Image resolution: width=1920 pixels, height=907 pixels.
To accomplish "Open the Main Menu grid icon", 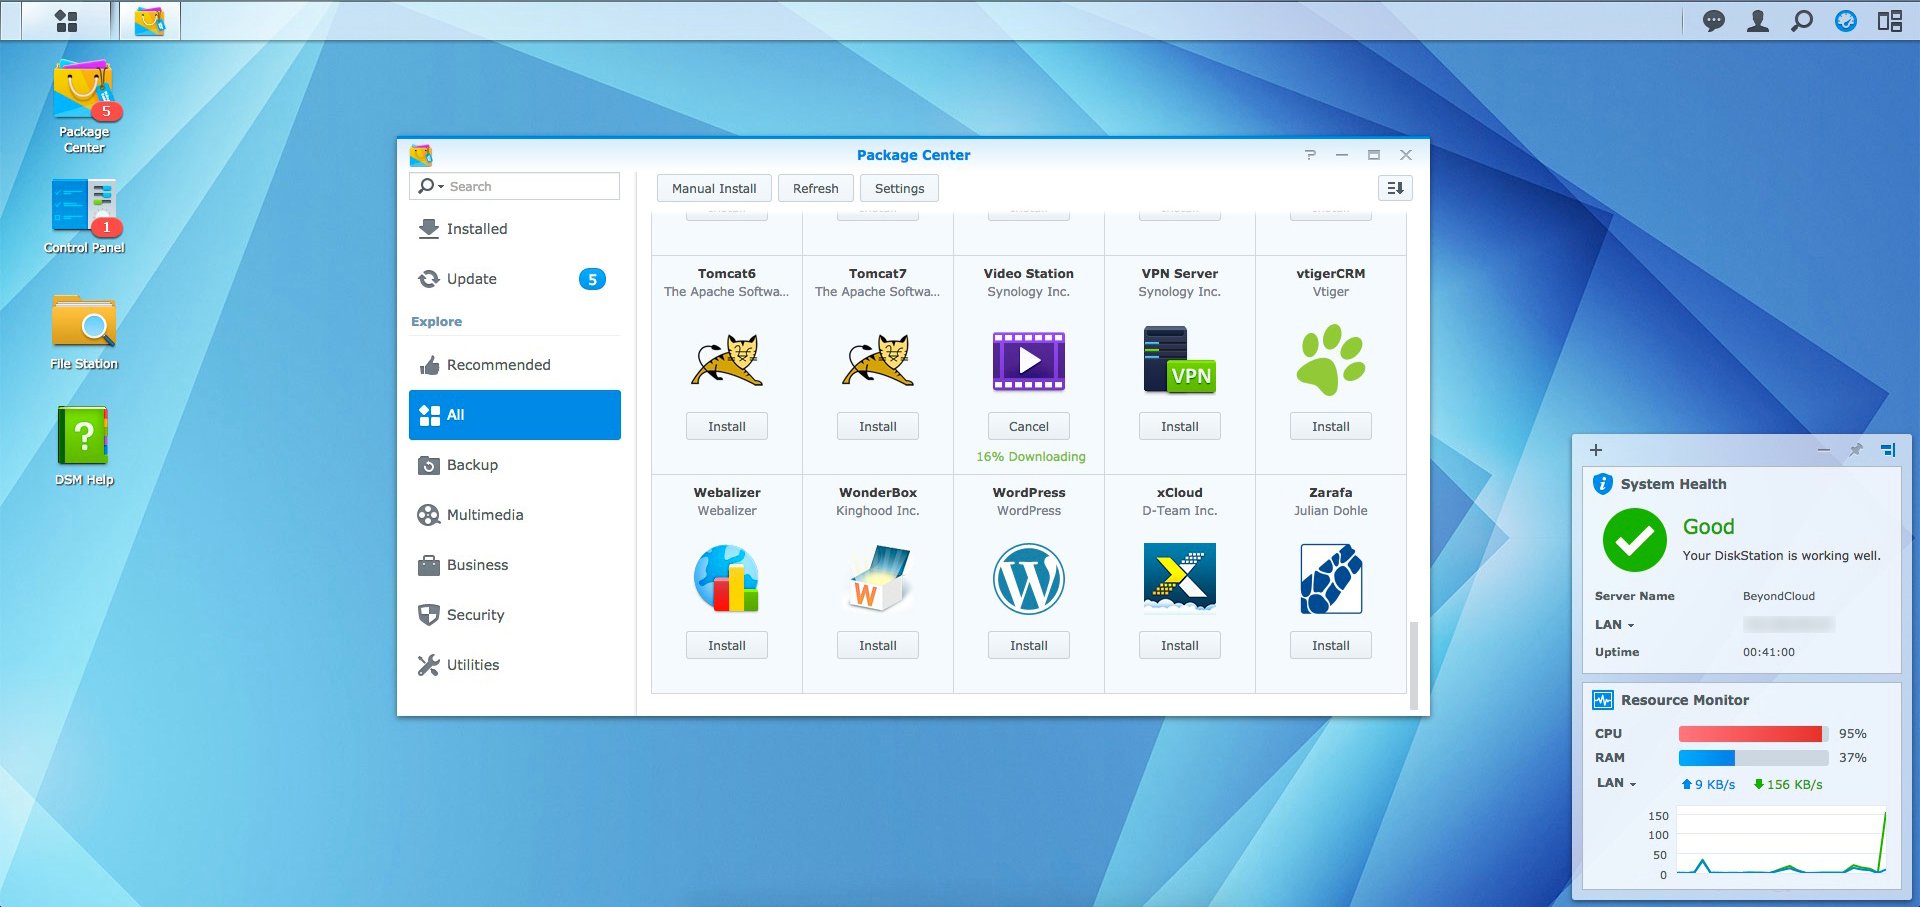I will (66, 21).
